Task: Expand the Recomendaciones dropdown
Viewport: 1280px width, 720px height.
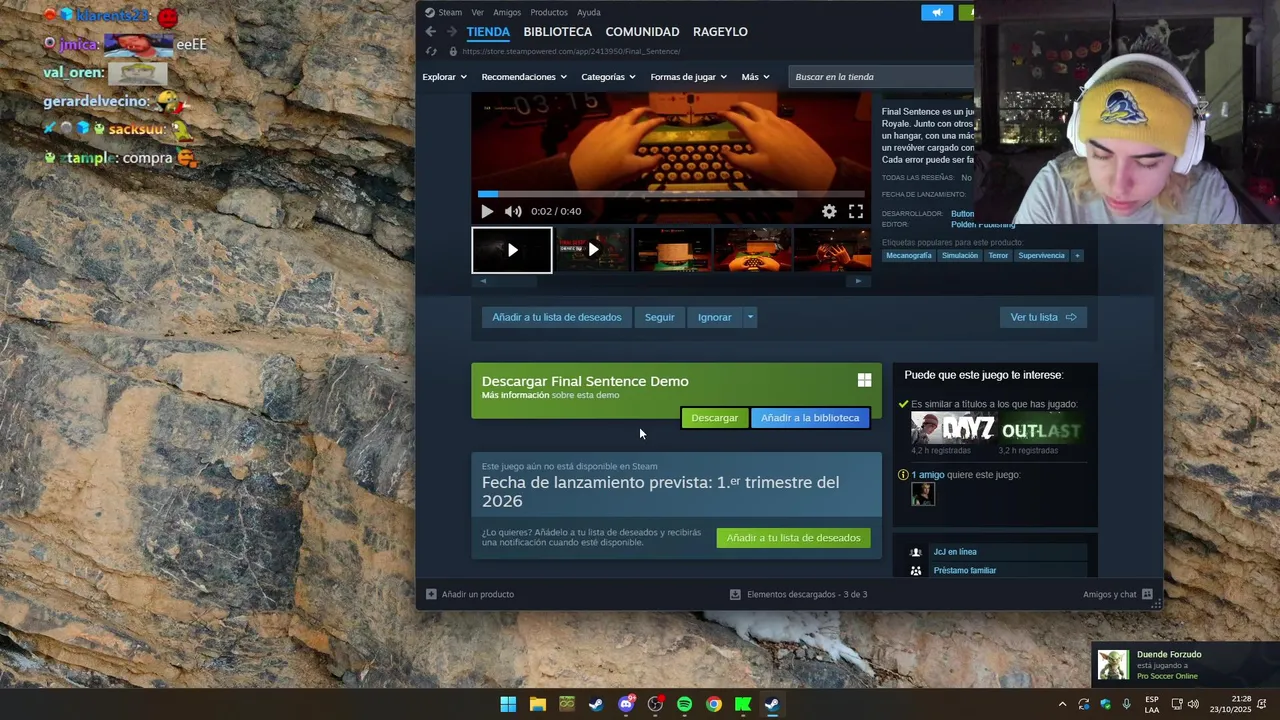Action: (524, 77)
